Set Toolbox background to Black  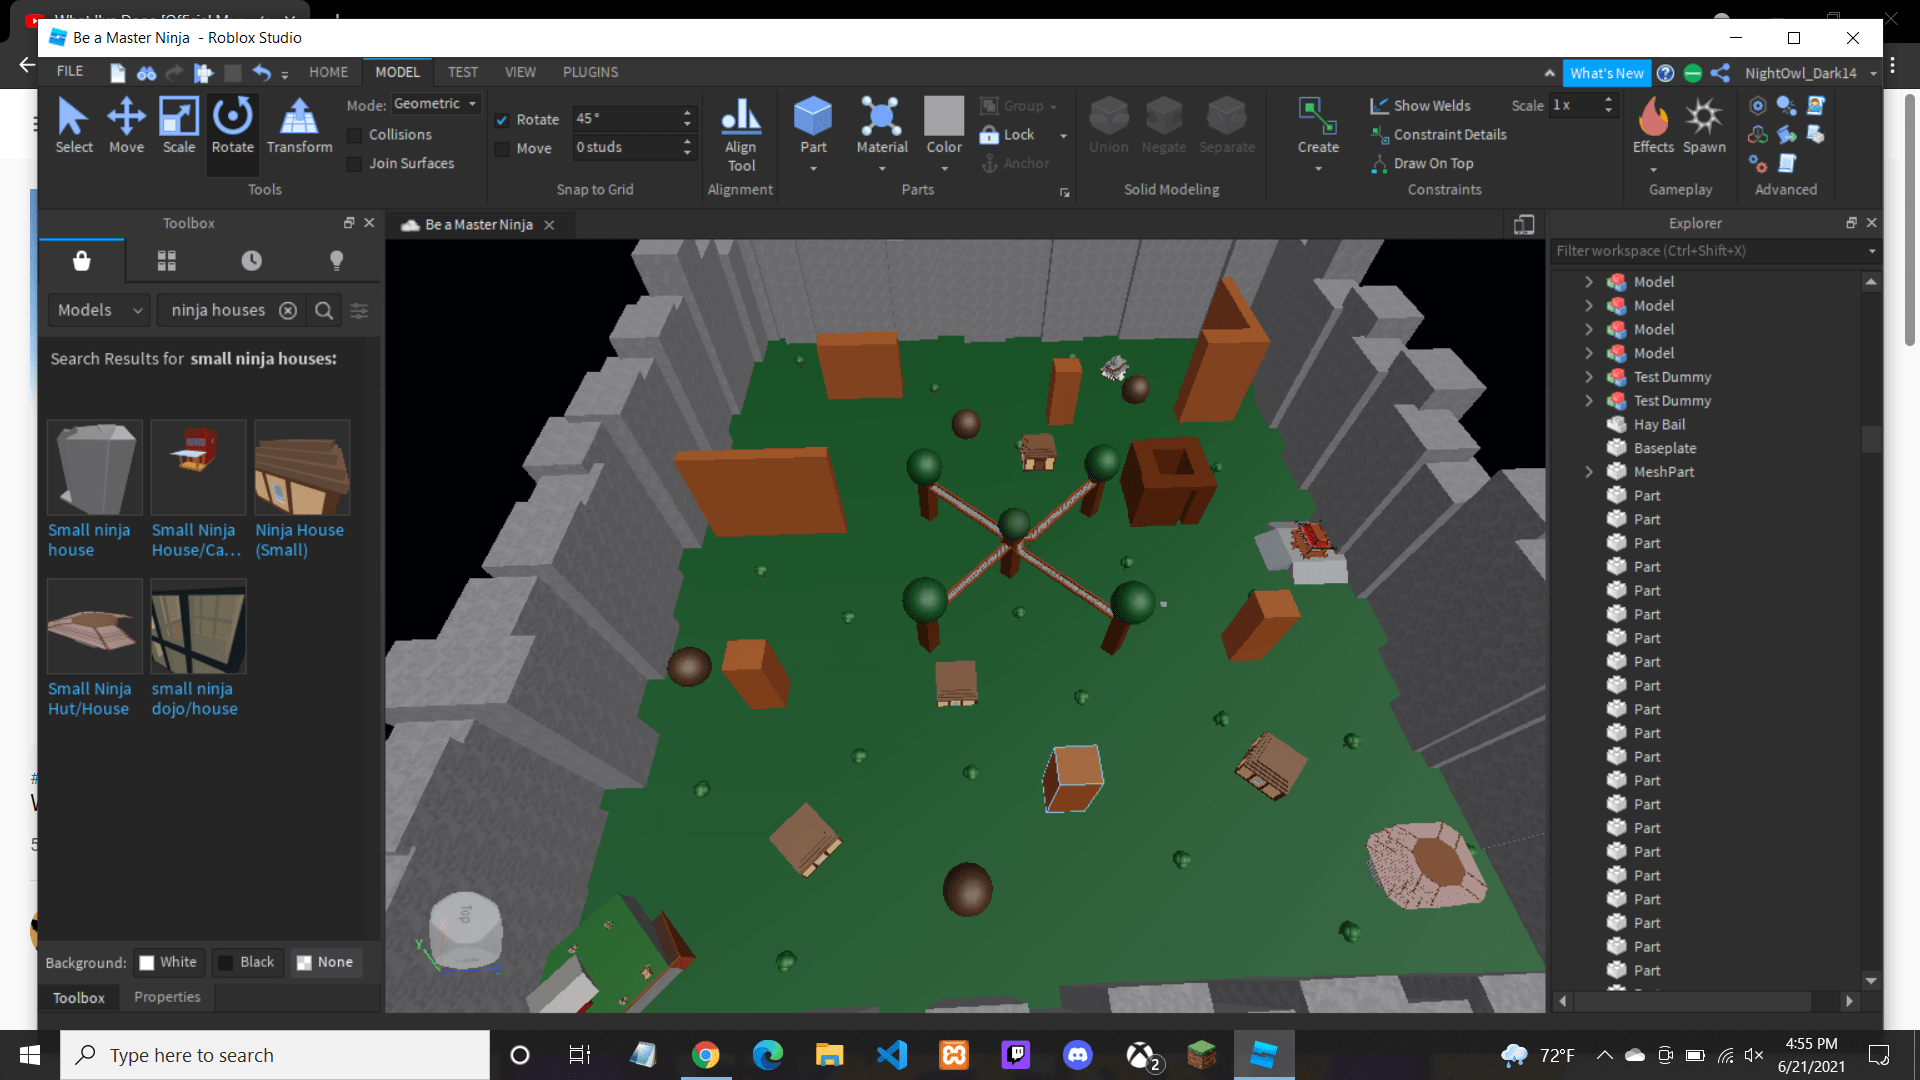247,962
